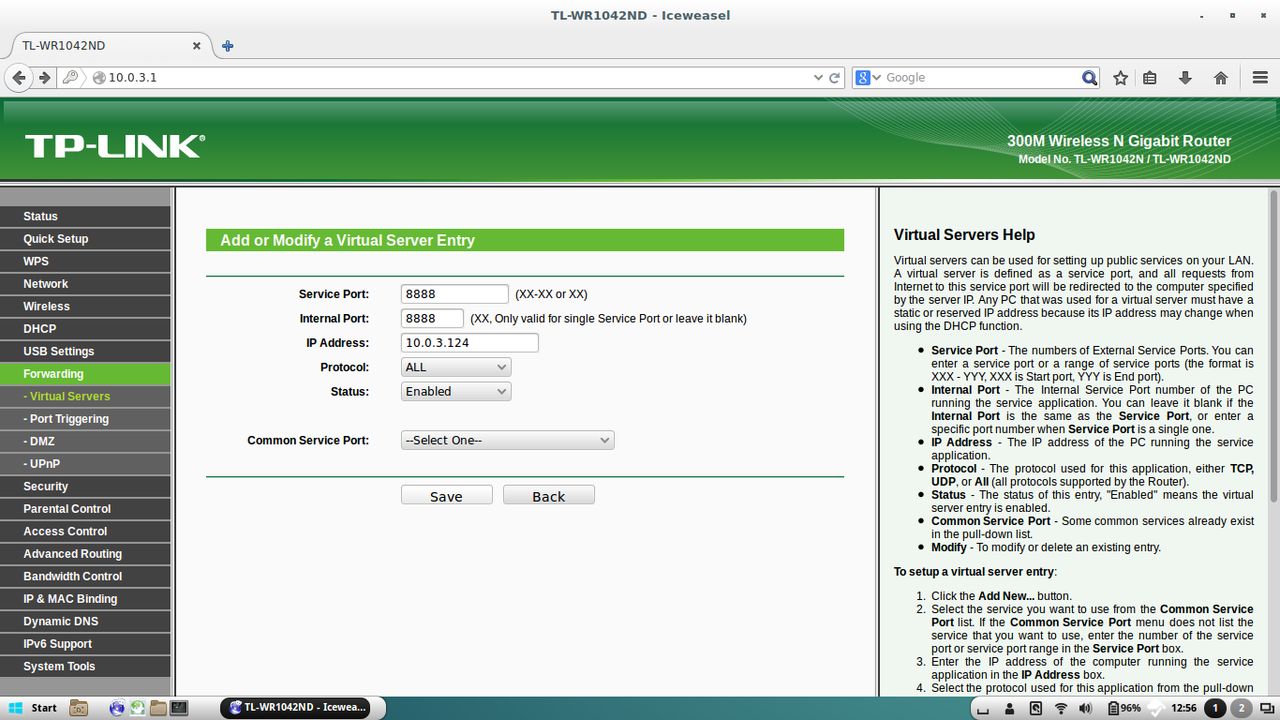Click the Service Port input field

click(455, 294)
